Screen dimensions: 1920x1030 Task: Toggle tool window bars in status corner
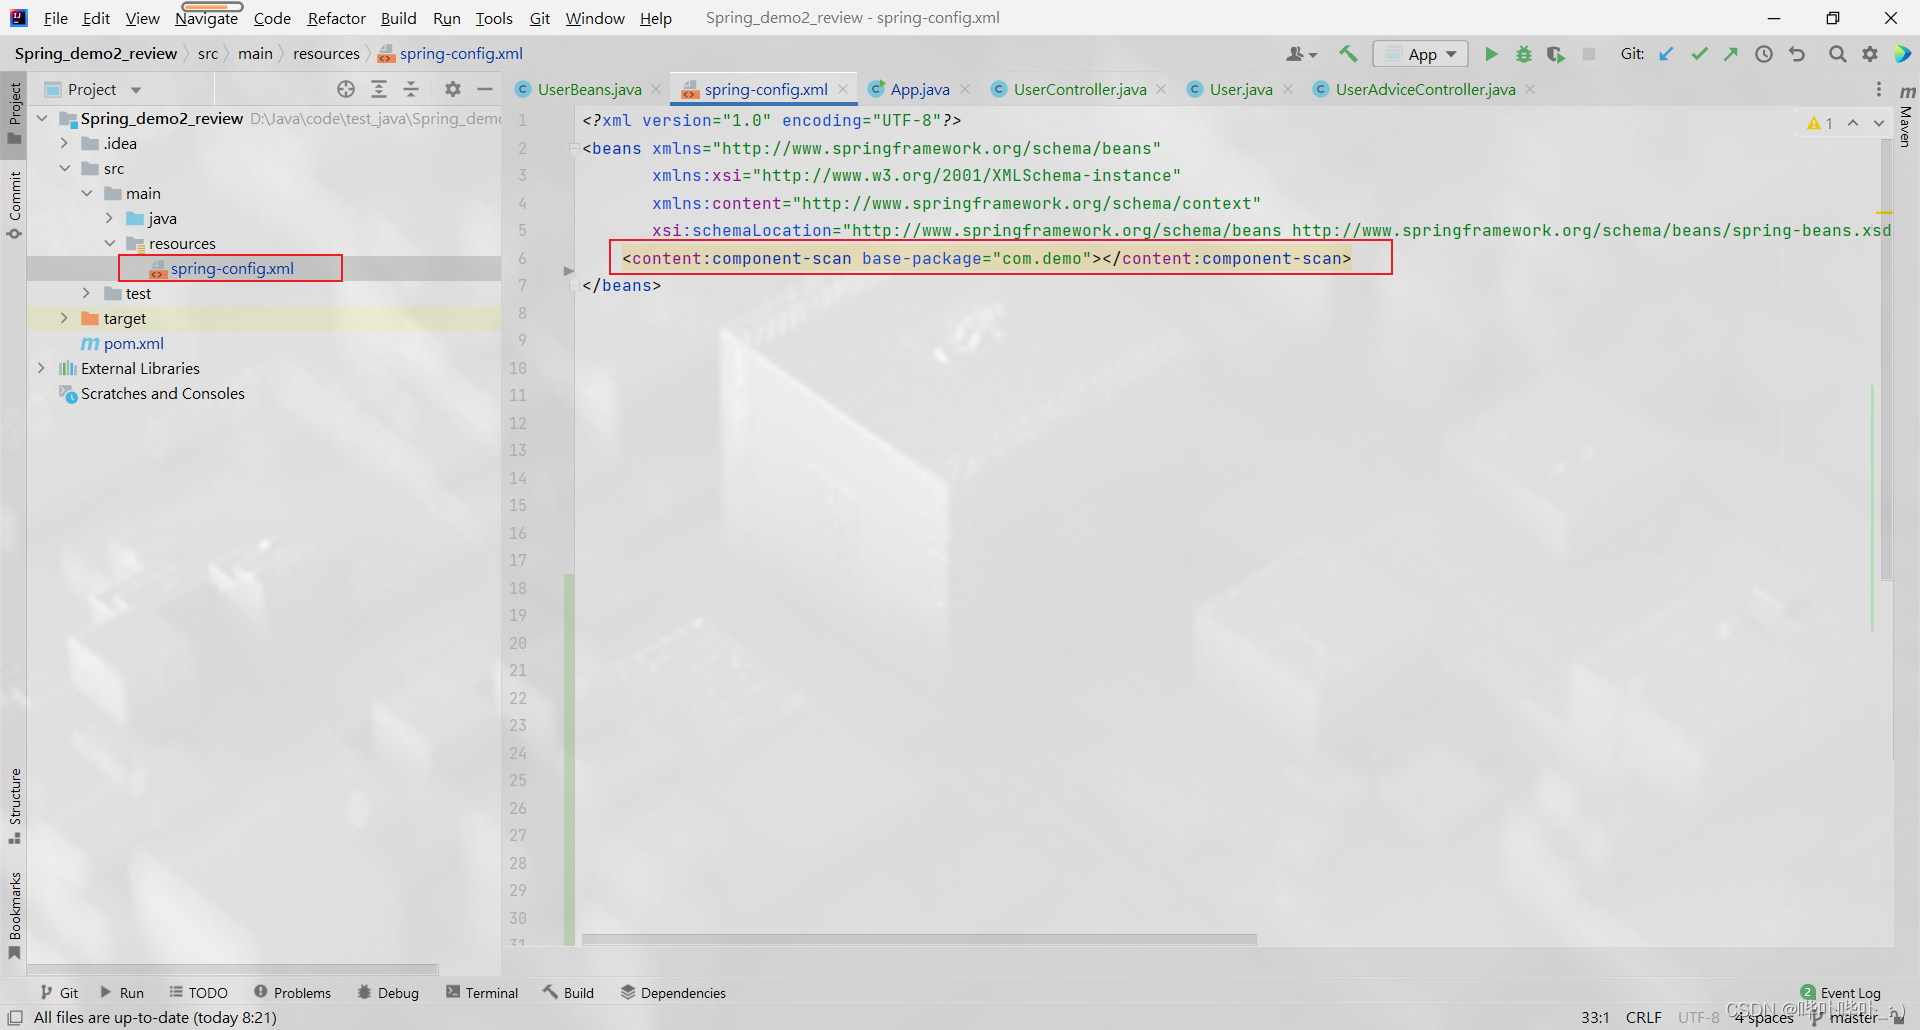click(15, 1018)
